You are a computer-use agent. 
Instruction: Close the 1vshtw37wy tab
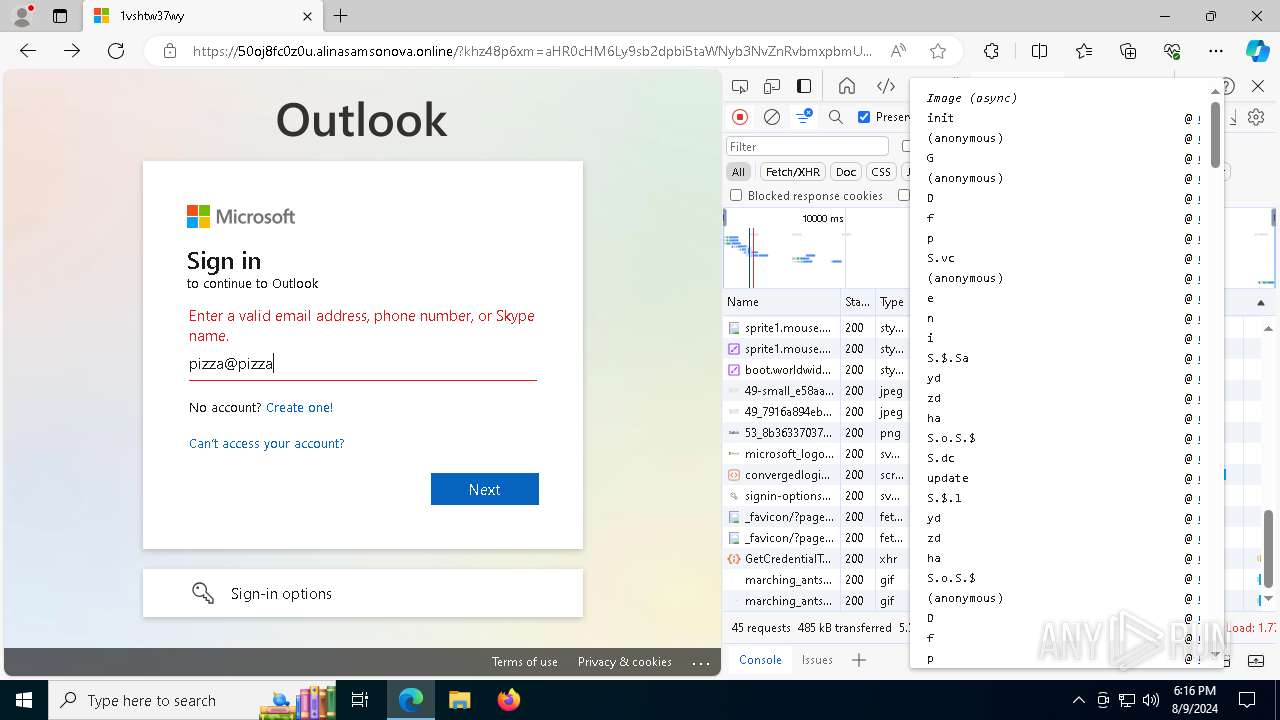click(307, 16)
